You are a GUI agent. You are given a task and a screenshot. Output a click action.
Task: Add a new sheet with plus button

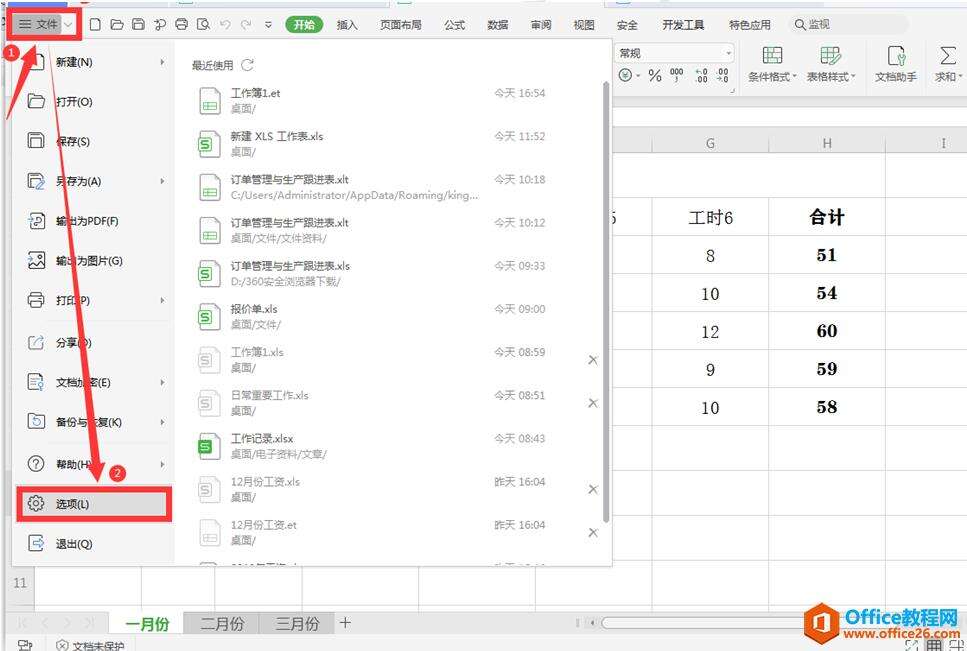pos(345,623)
